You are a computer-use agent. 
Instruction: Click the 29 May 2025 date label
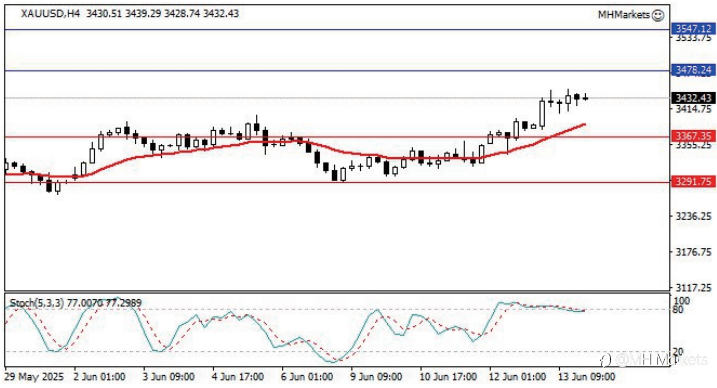pyautogui.click(x=34, y=377)
